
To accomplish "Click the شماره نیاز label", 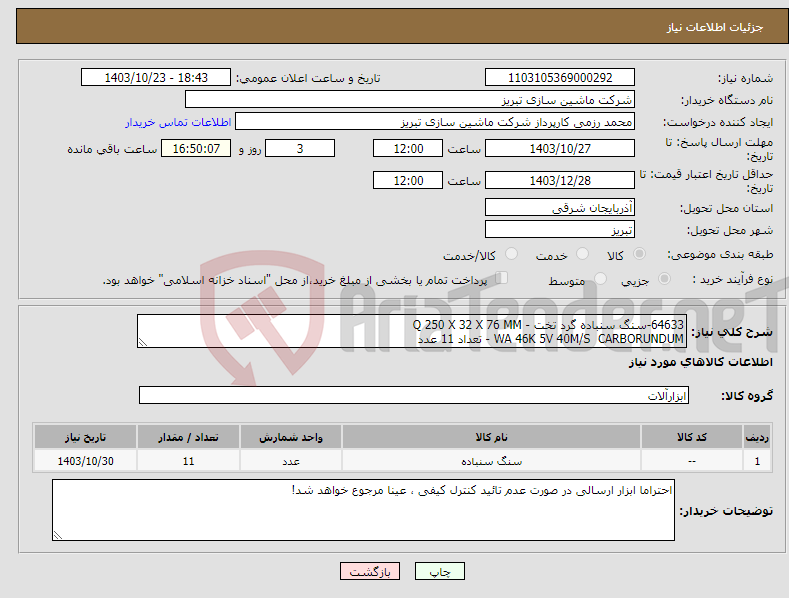I will (745, 79).
